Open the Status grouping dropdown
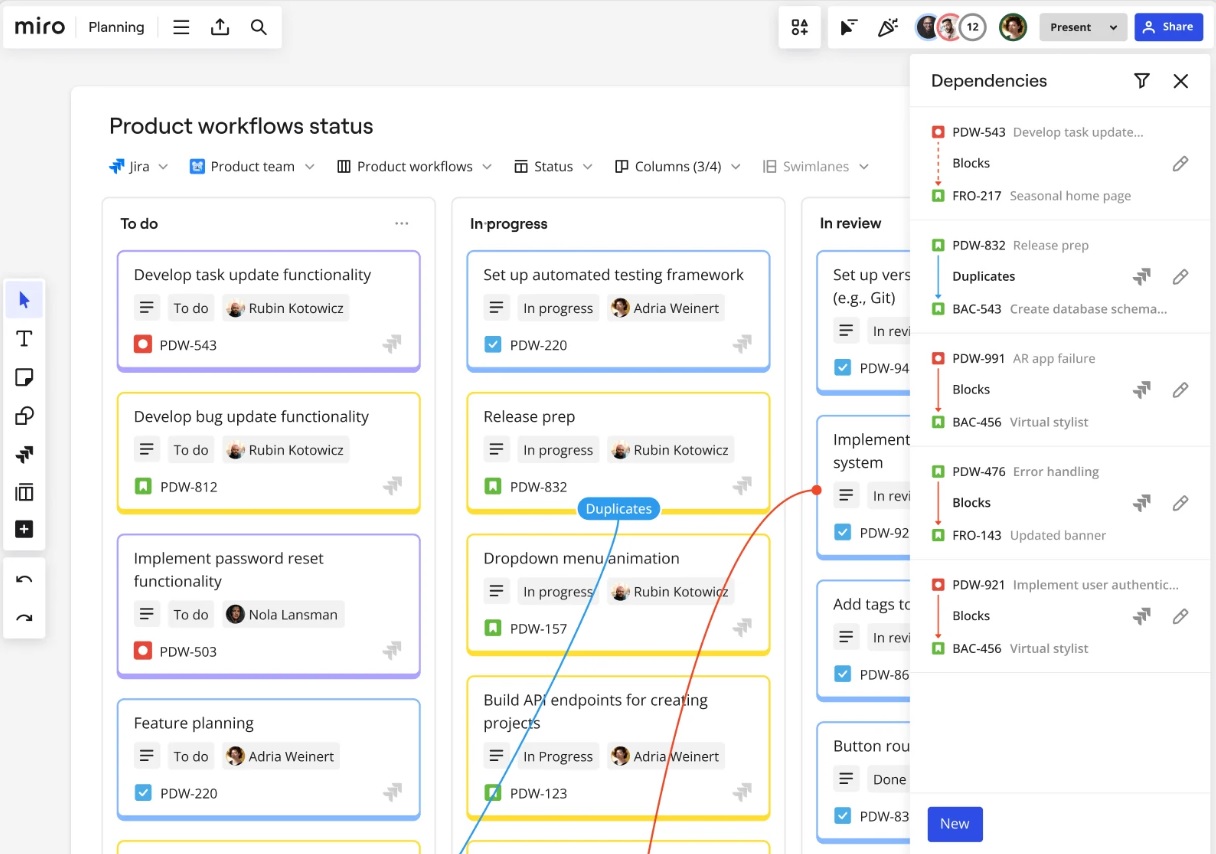1216x854 pixels. (x=553, y=167)
